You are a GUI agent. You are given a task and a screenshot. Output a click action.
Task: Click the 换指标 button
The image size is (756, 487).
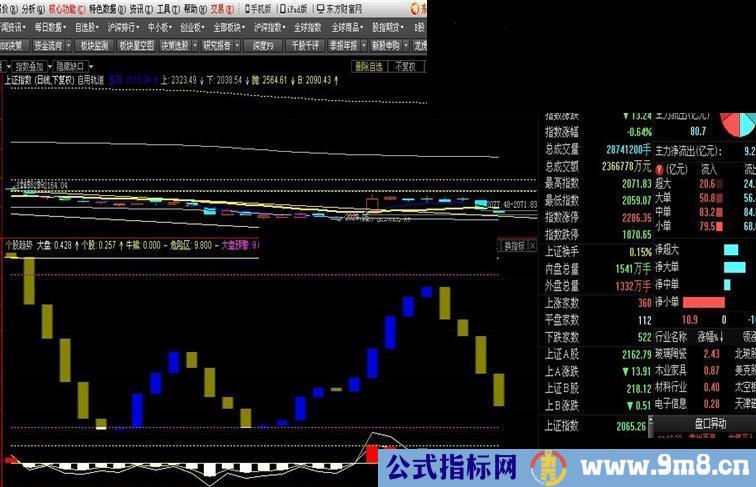tap(513, 244)
